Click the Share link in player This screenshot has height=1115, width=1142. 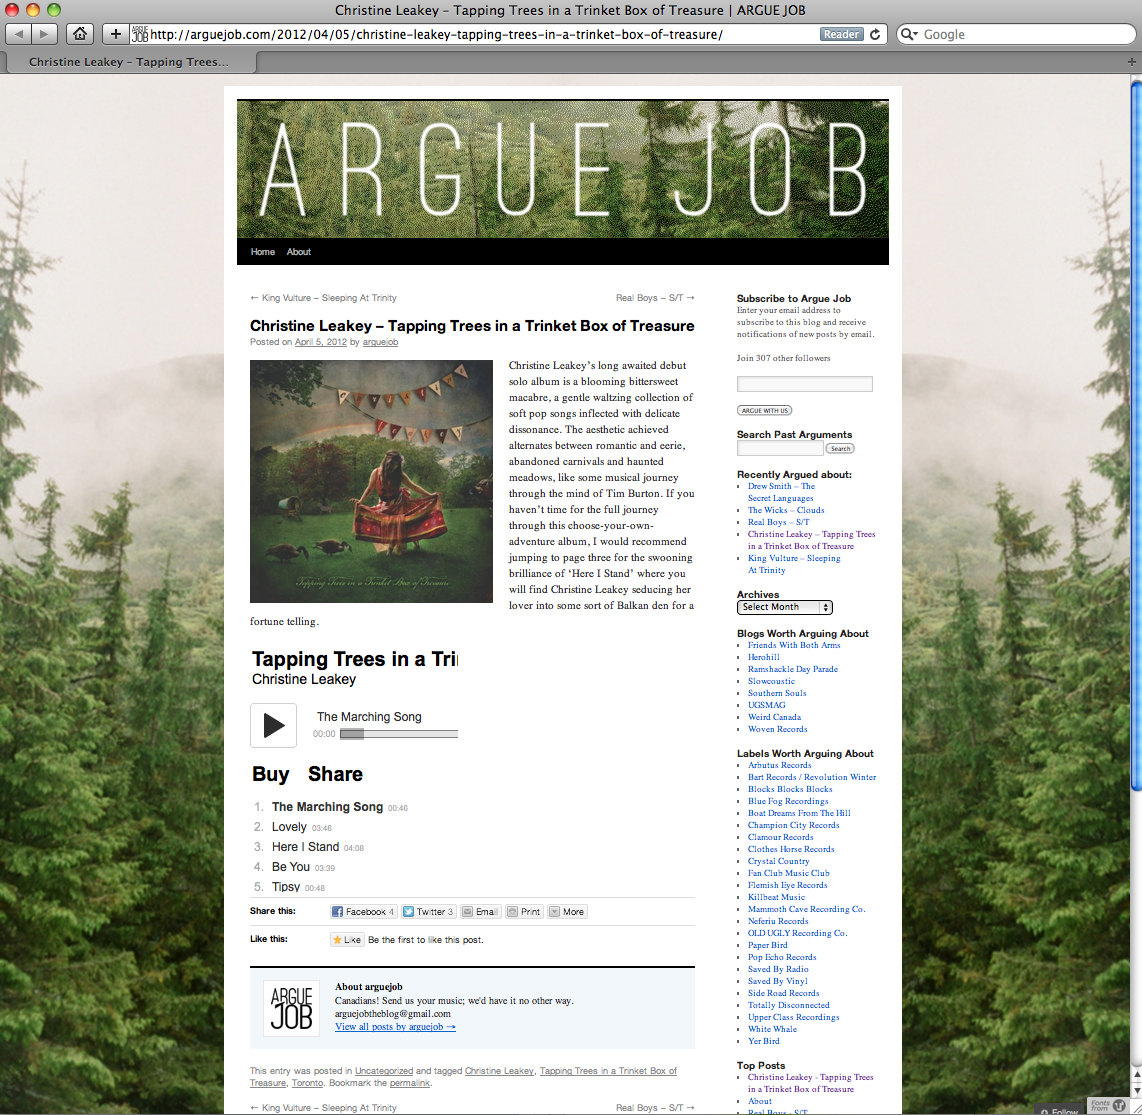(335, 773)
